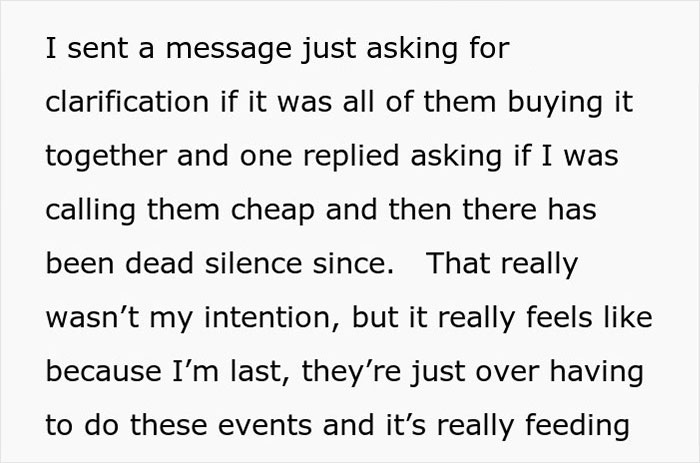Click the word "message" in the first line
Viewport: 700px width, 463px height.
click(229, 50)
